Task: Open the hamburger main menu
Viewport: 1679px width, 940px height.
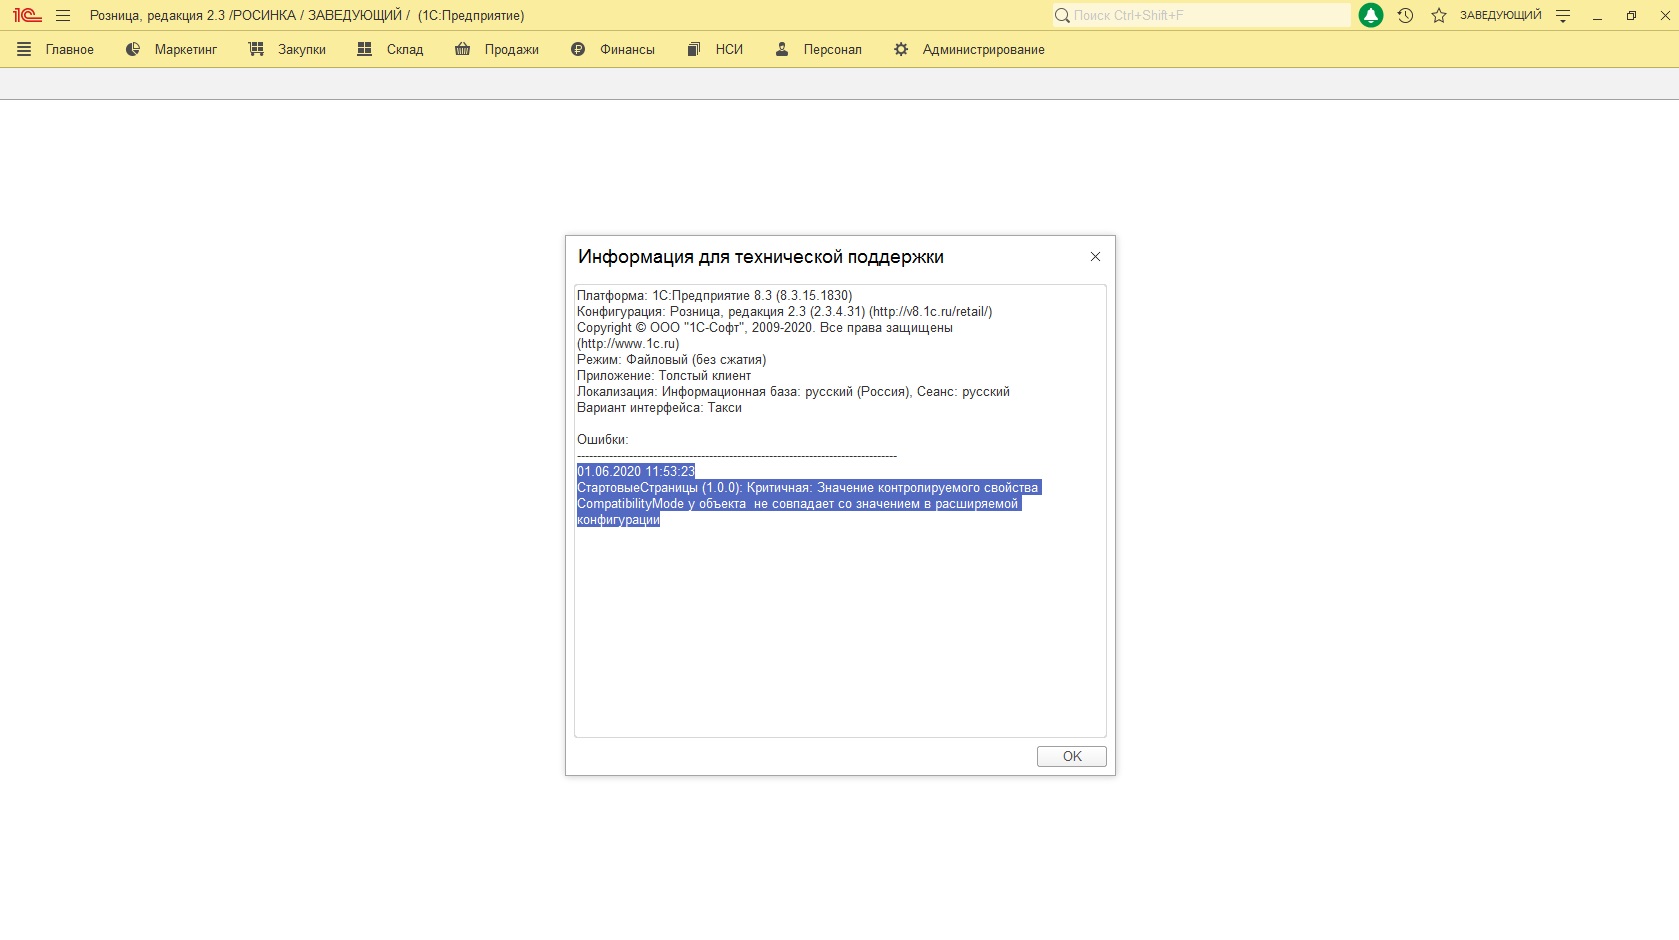Action: [63, 15]
